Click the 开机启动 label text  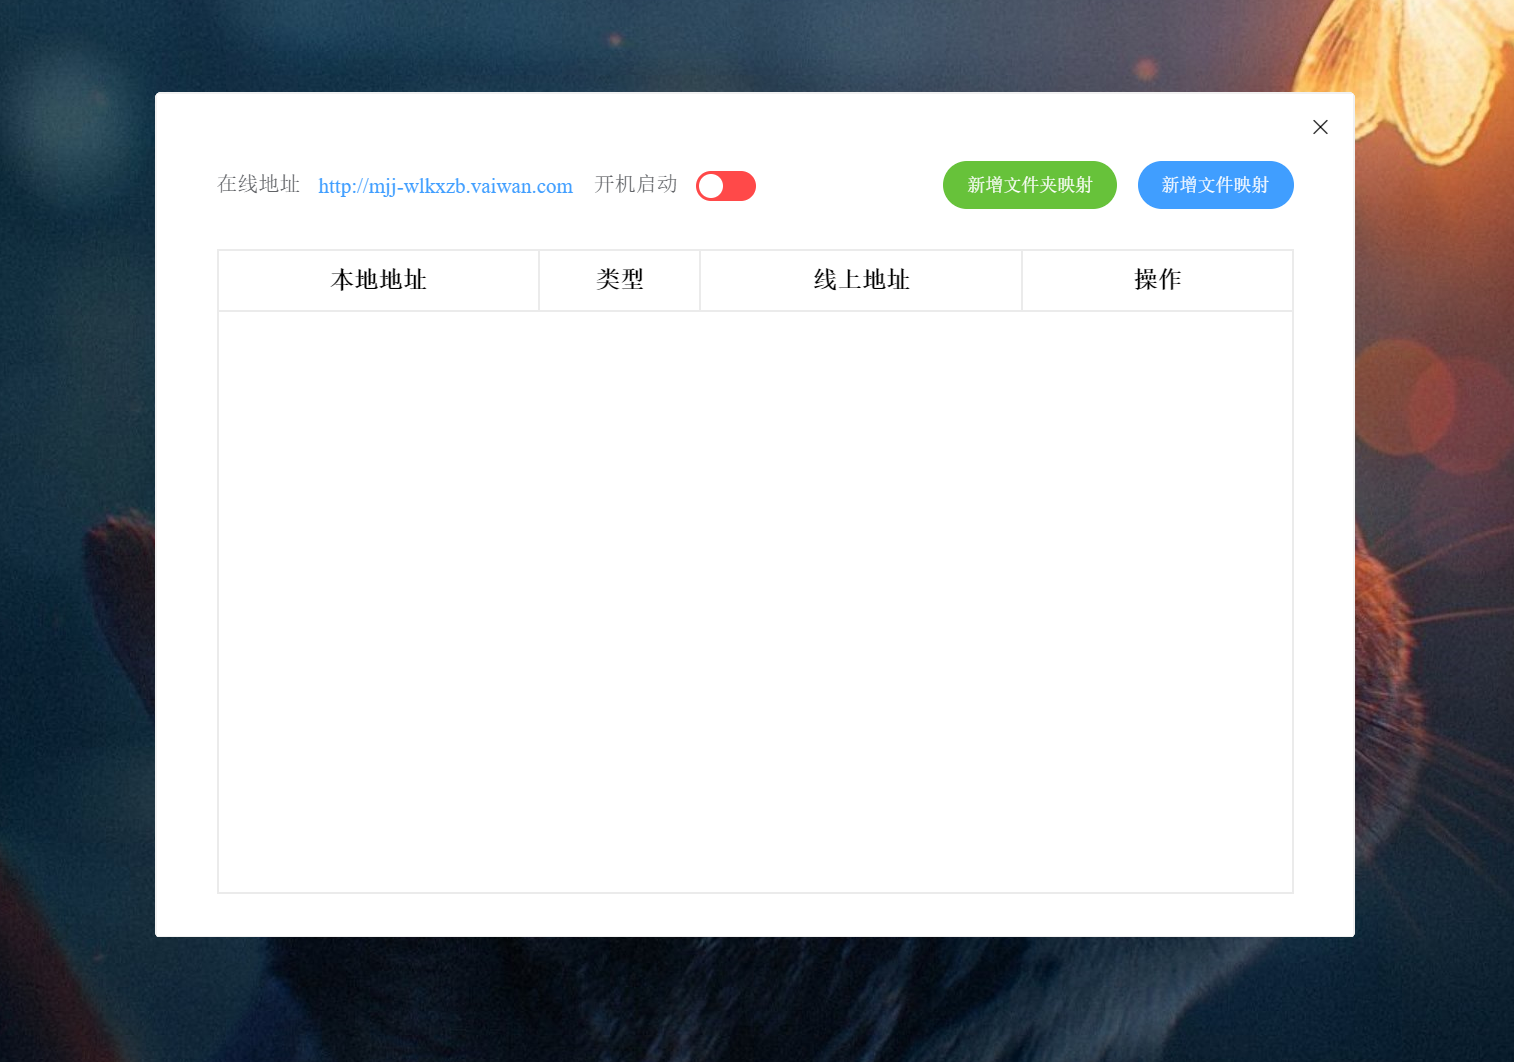(x=635, y=186)
